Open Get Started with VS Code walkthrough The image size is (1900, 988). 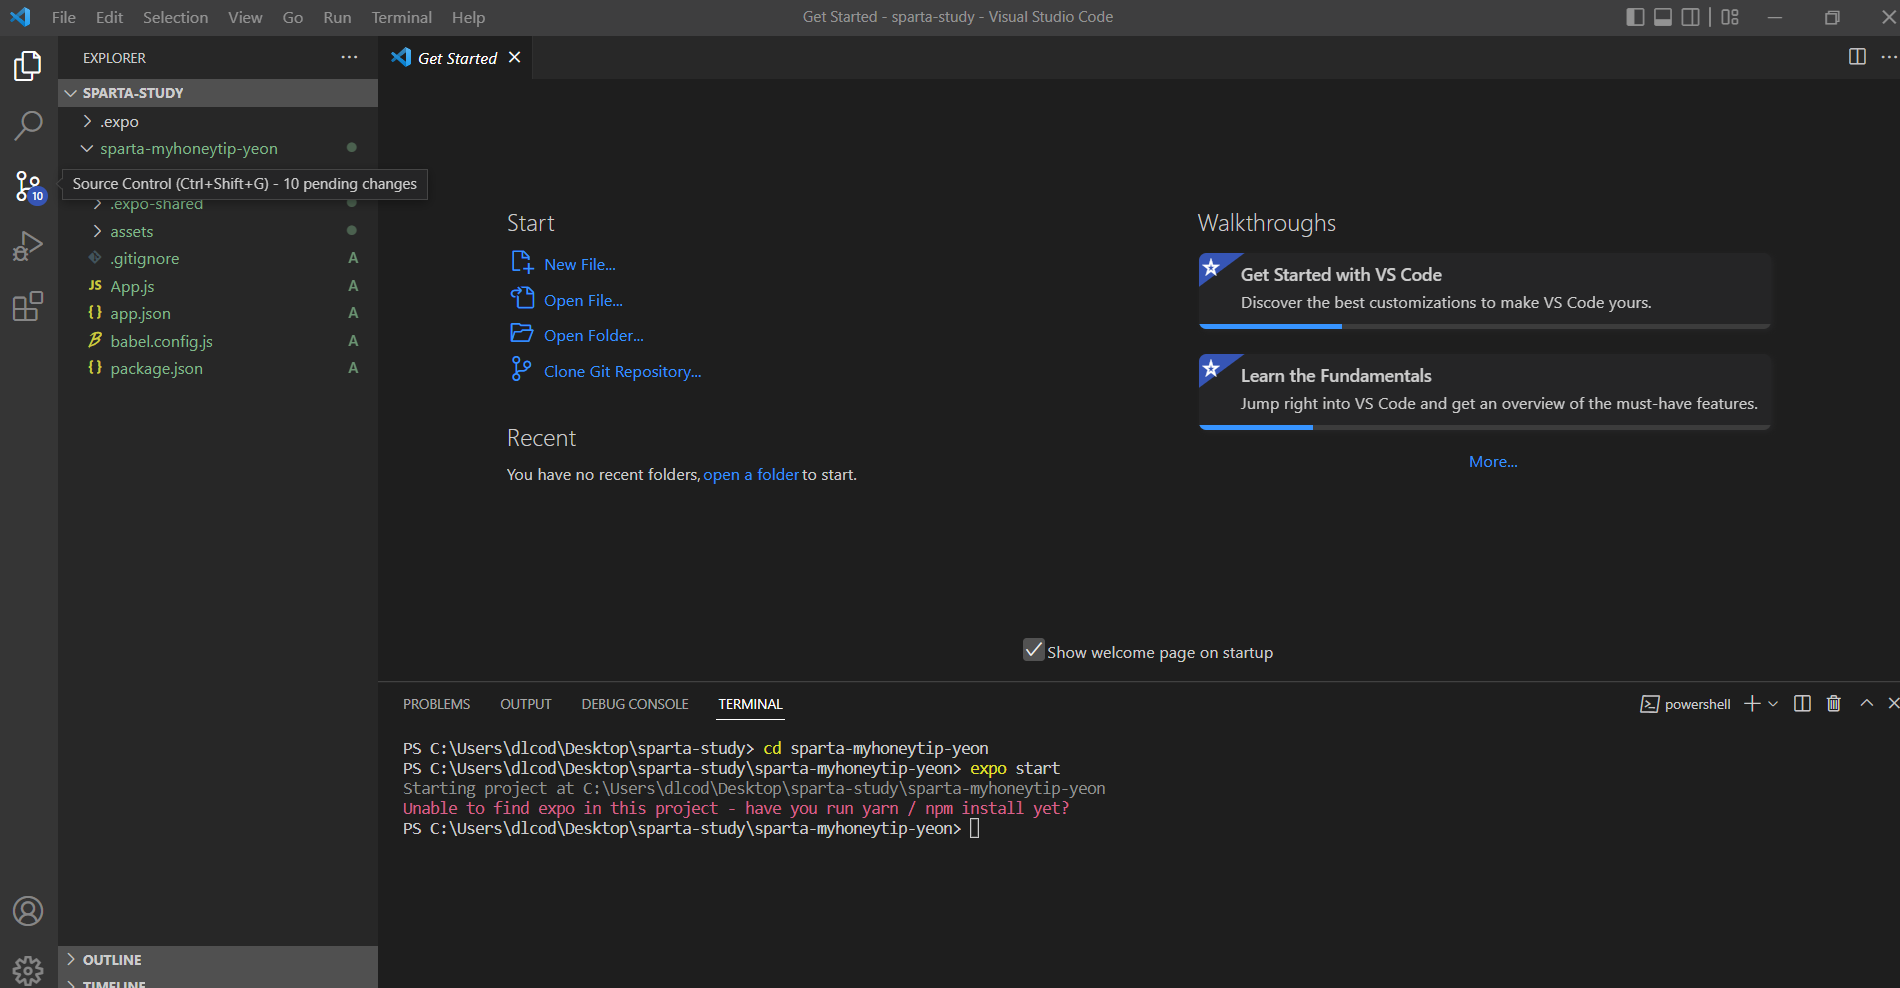pyautogui.click(x=1485, y=290)
